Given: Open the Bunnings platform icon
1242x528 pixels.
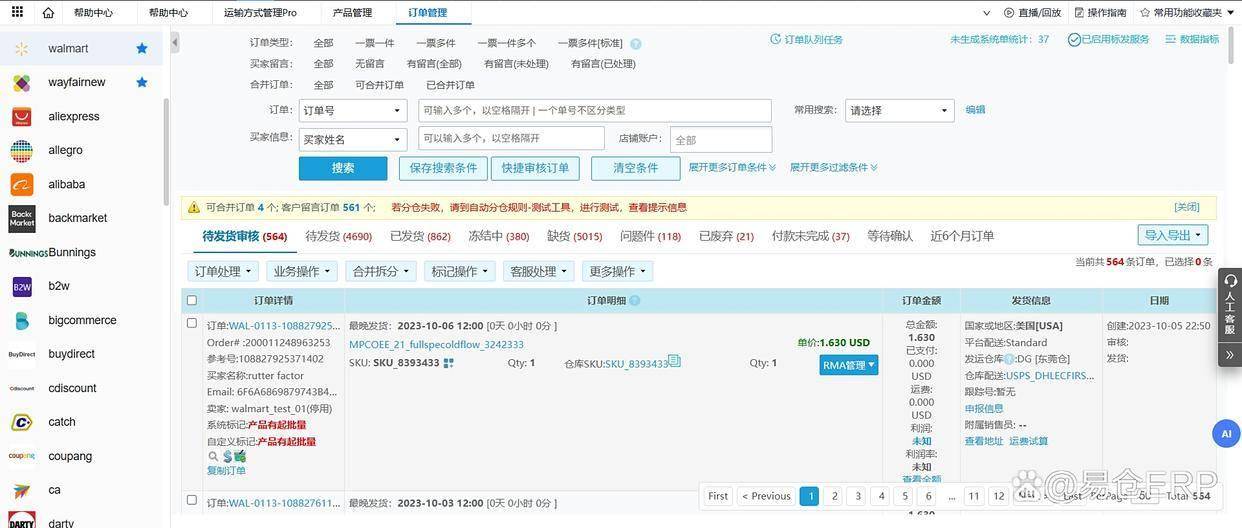Looking at the screenshot, I should coord(28,252).
